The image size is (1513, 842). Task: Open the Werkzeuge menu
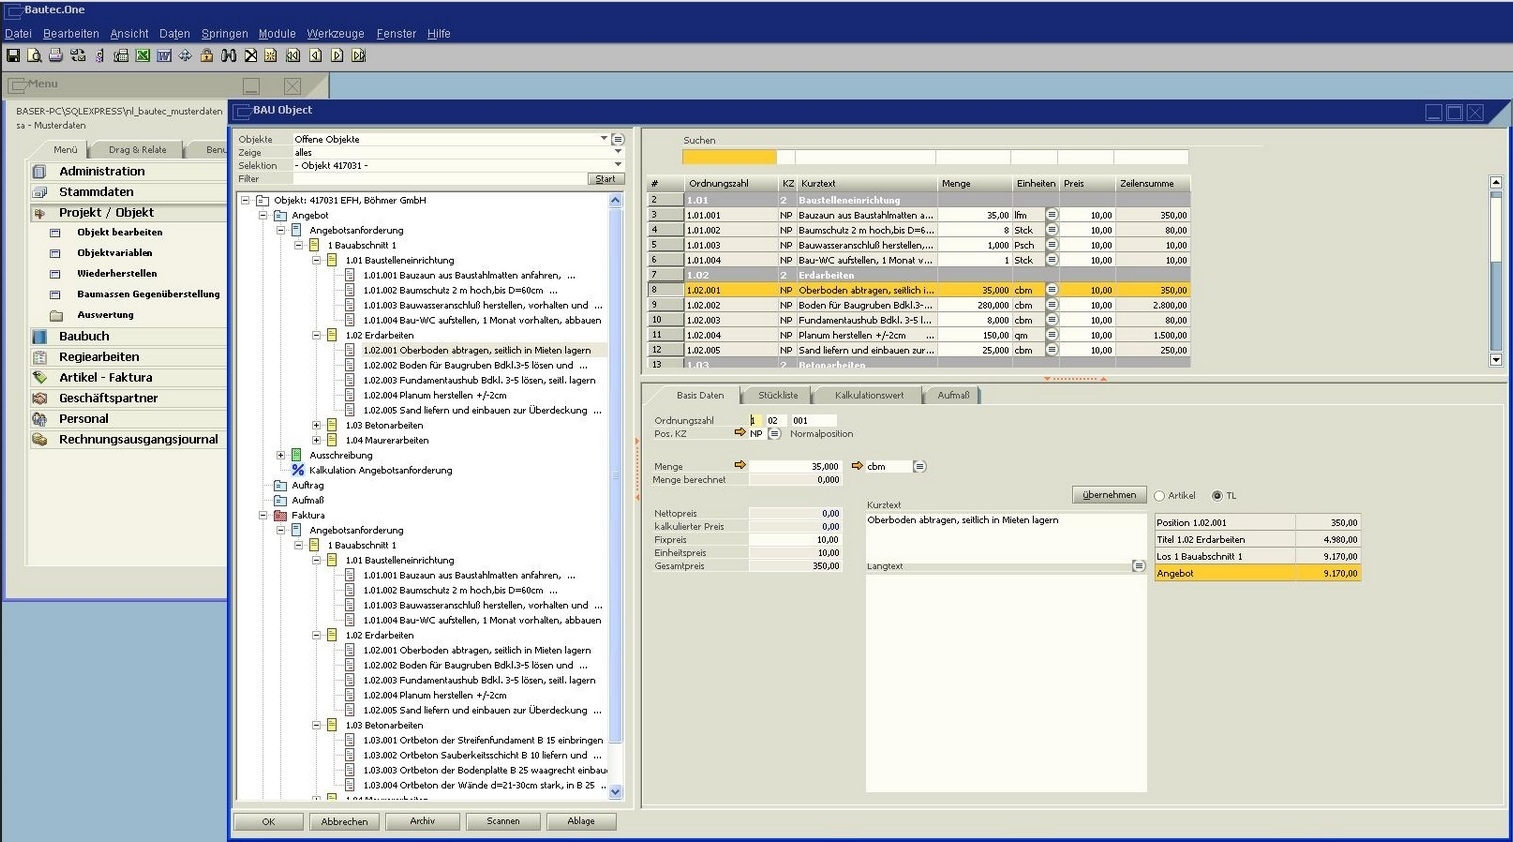335,33
